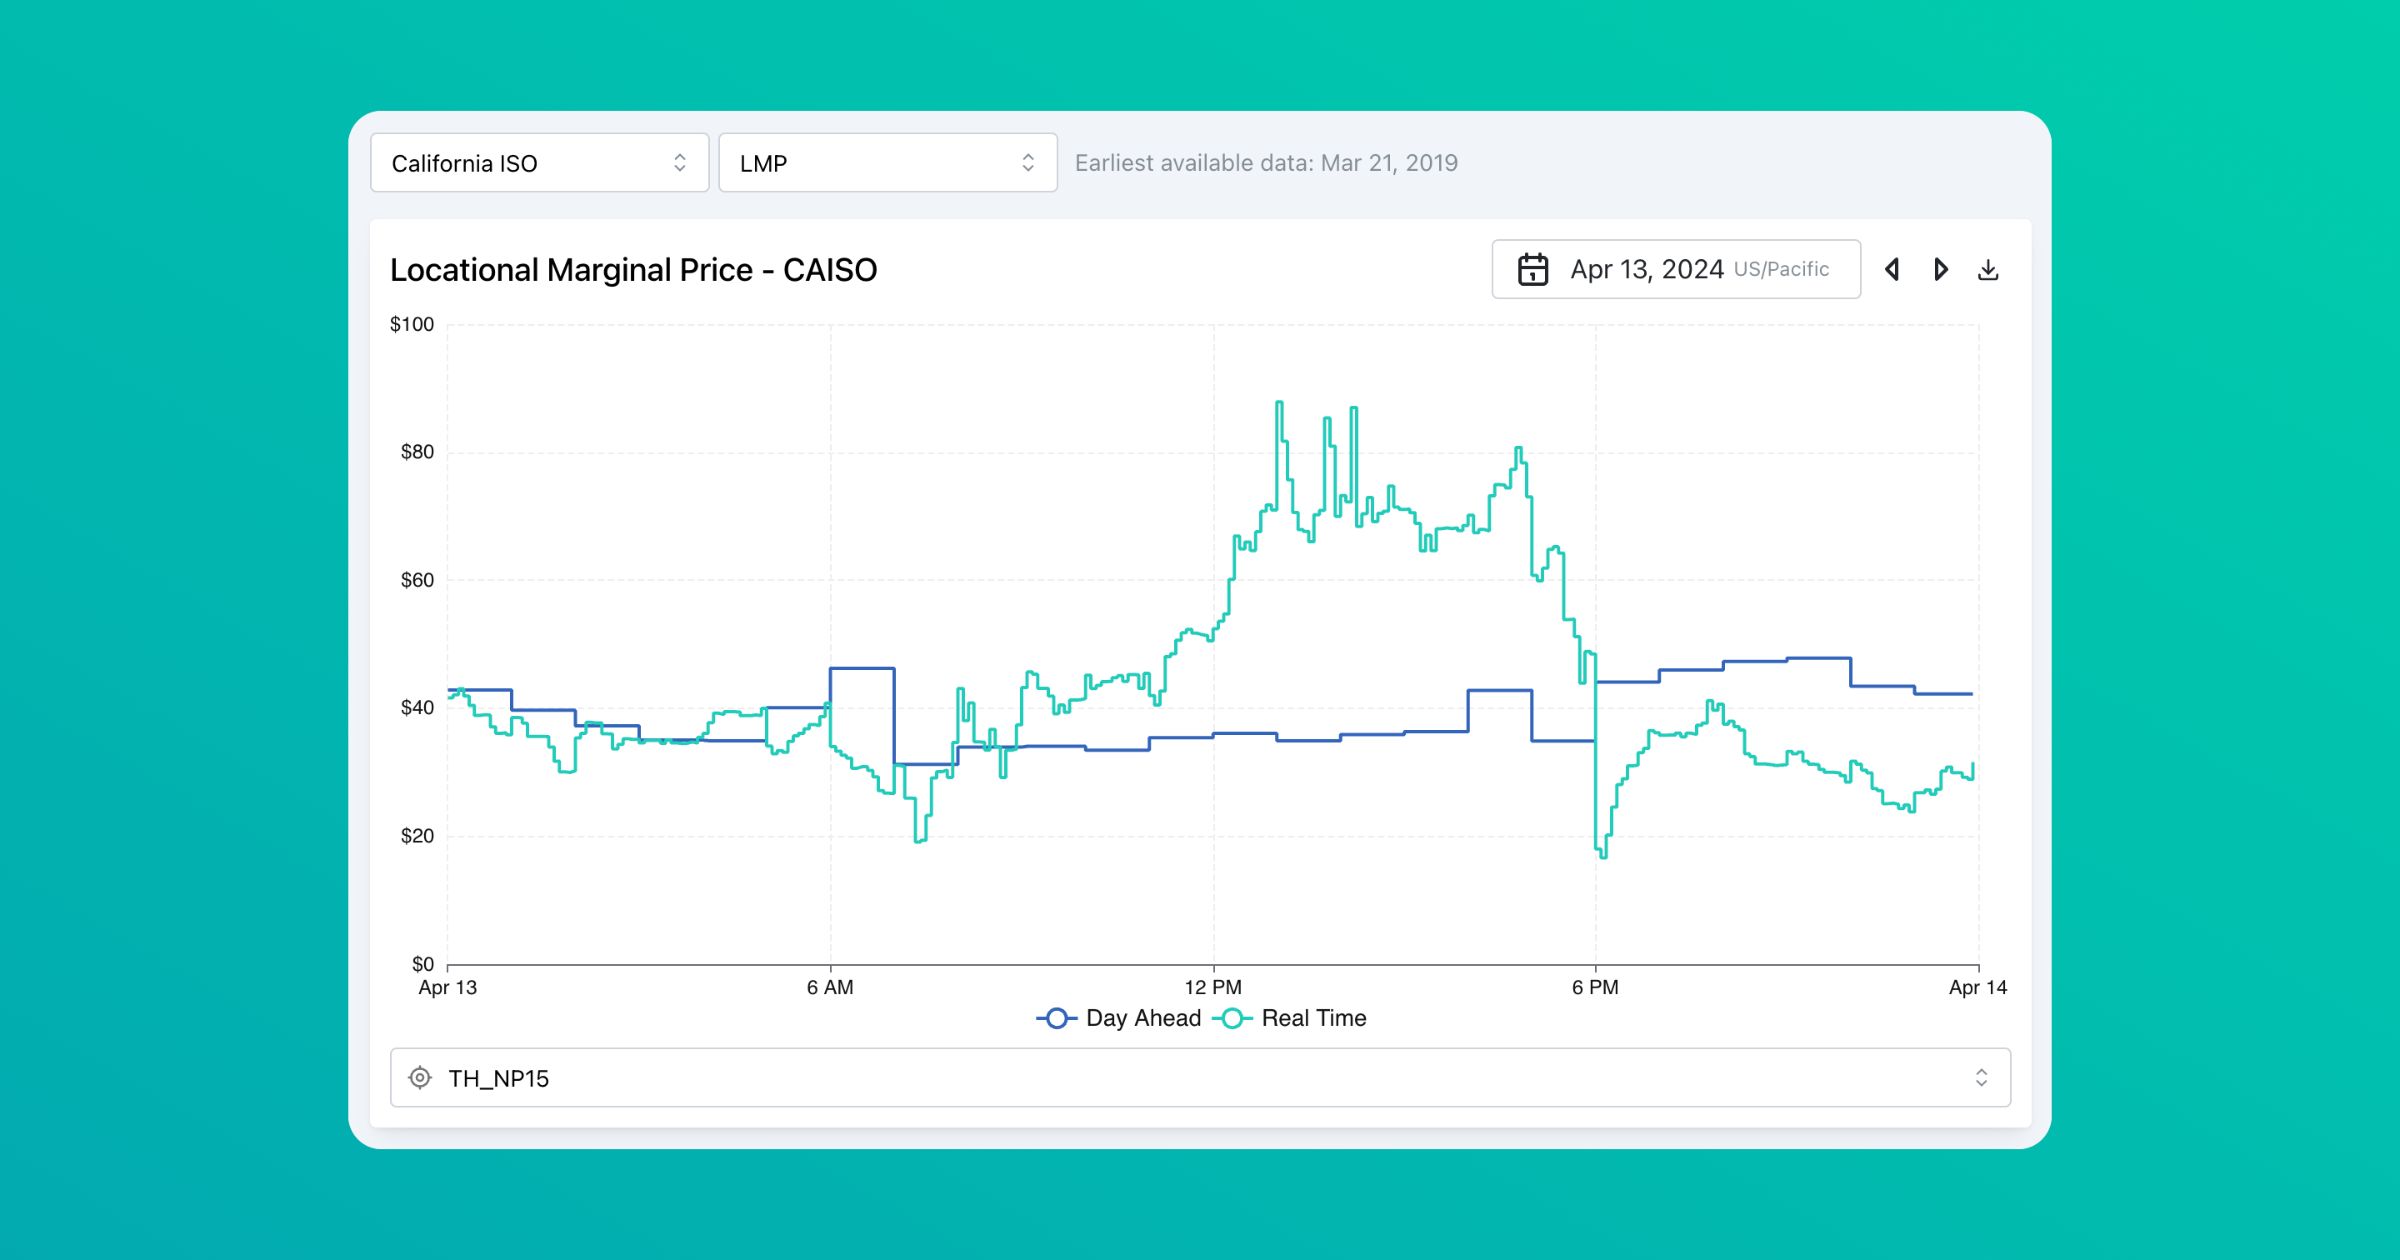Open the California ISO dropdown
The height and width of the screenshot is (1260, 2400).
coord(539,162)
